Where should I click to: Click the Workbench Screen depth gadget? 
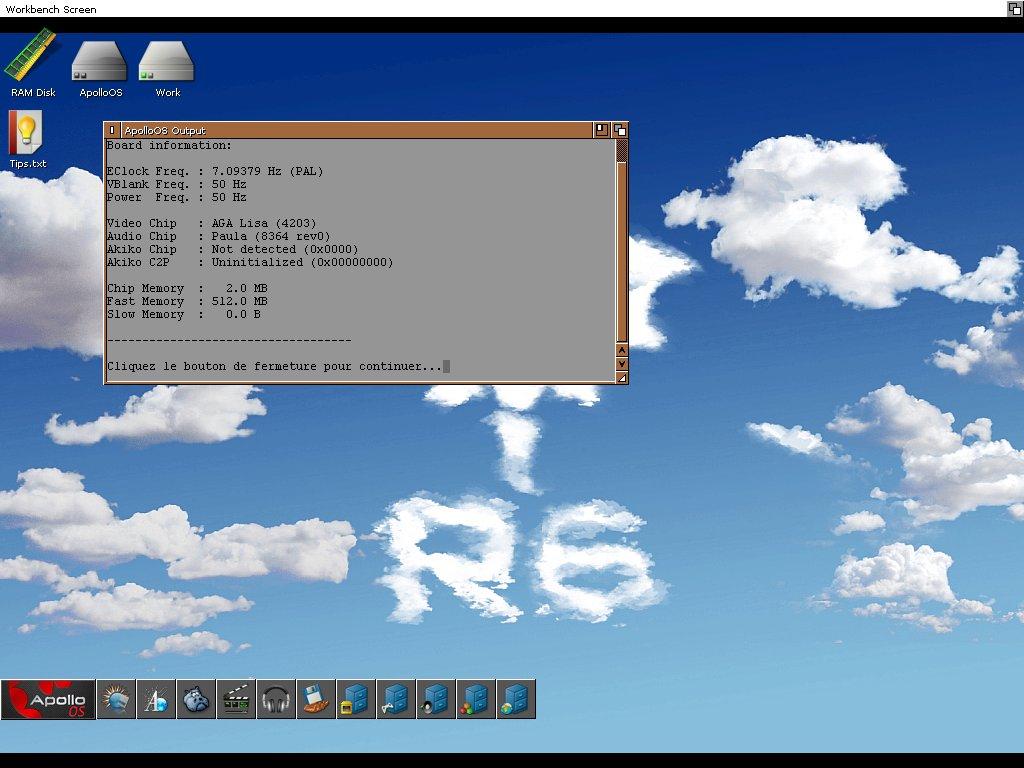[1015, 8]
